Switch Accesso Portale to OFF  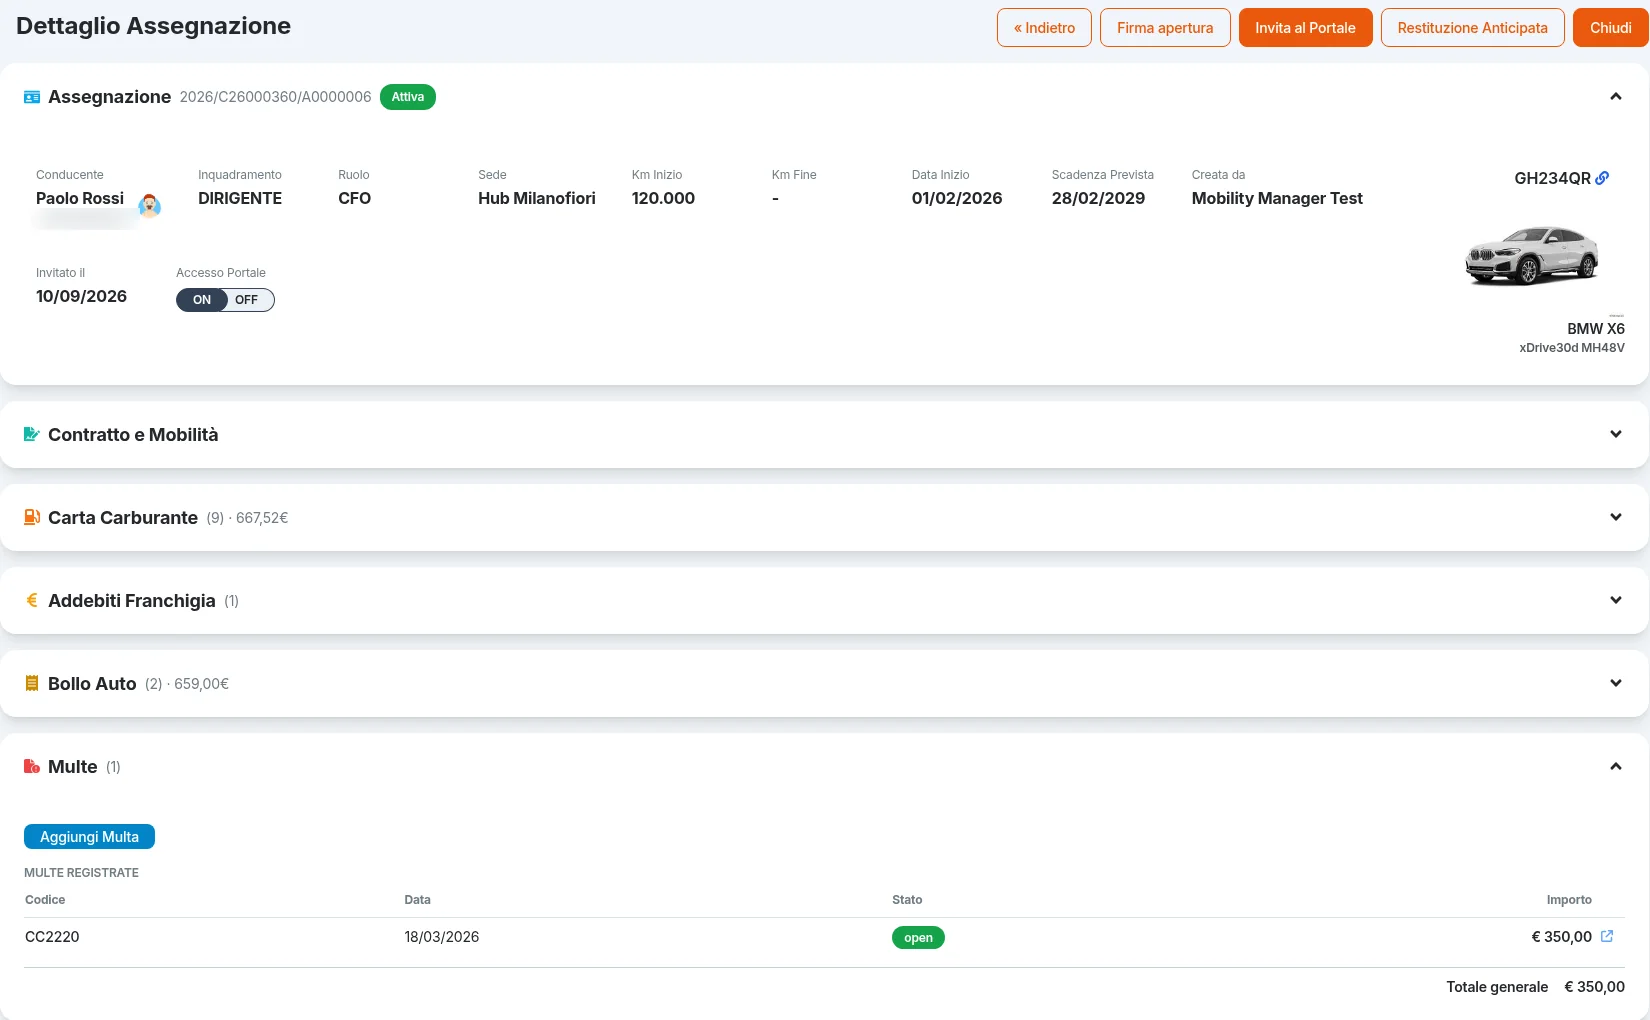(x=247, y=300)
